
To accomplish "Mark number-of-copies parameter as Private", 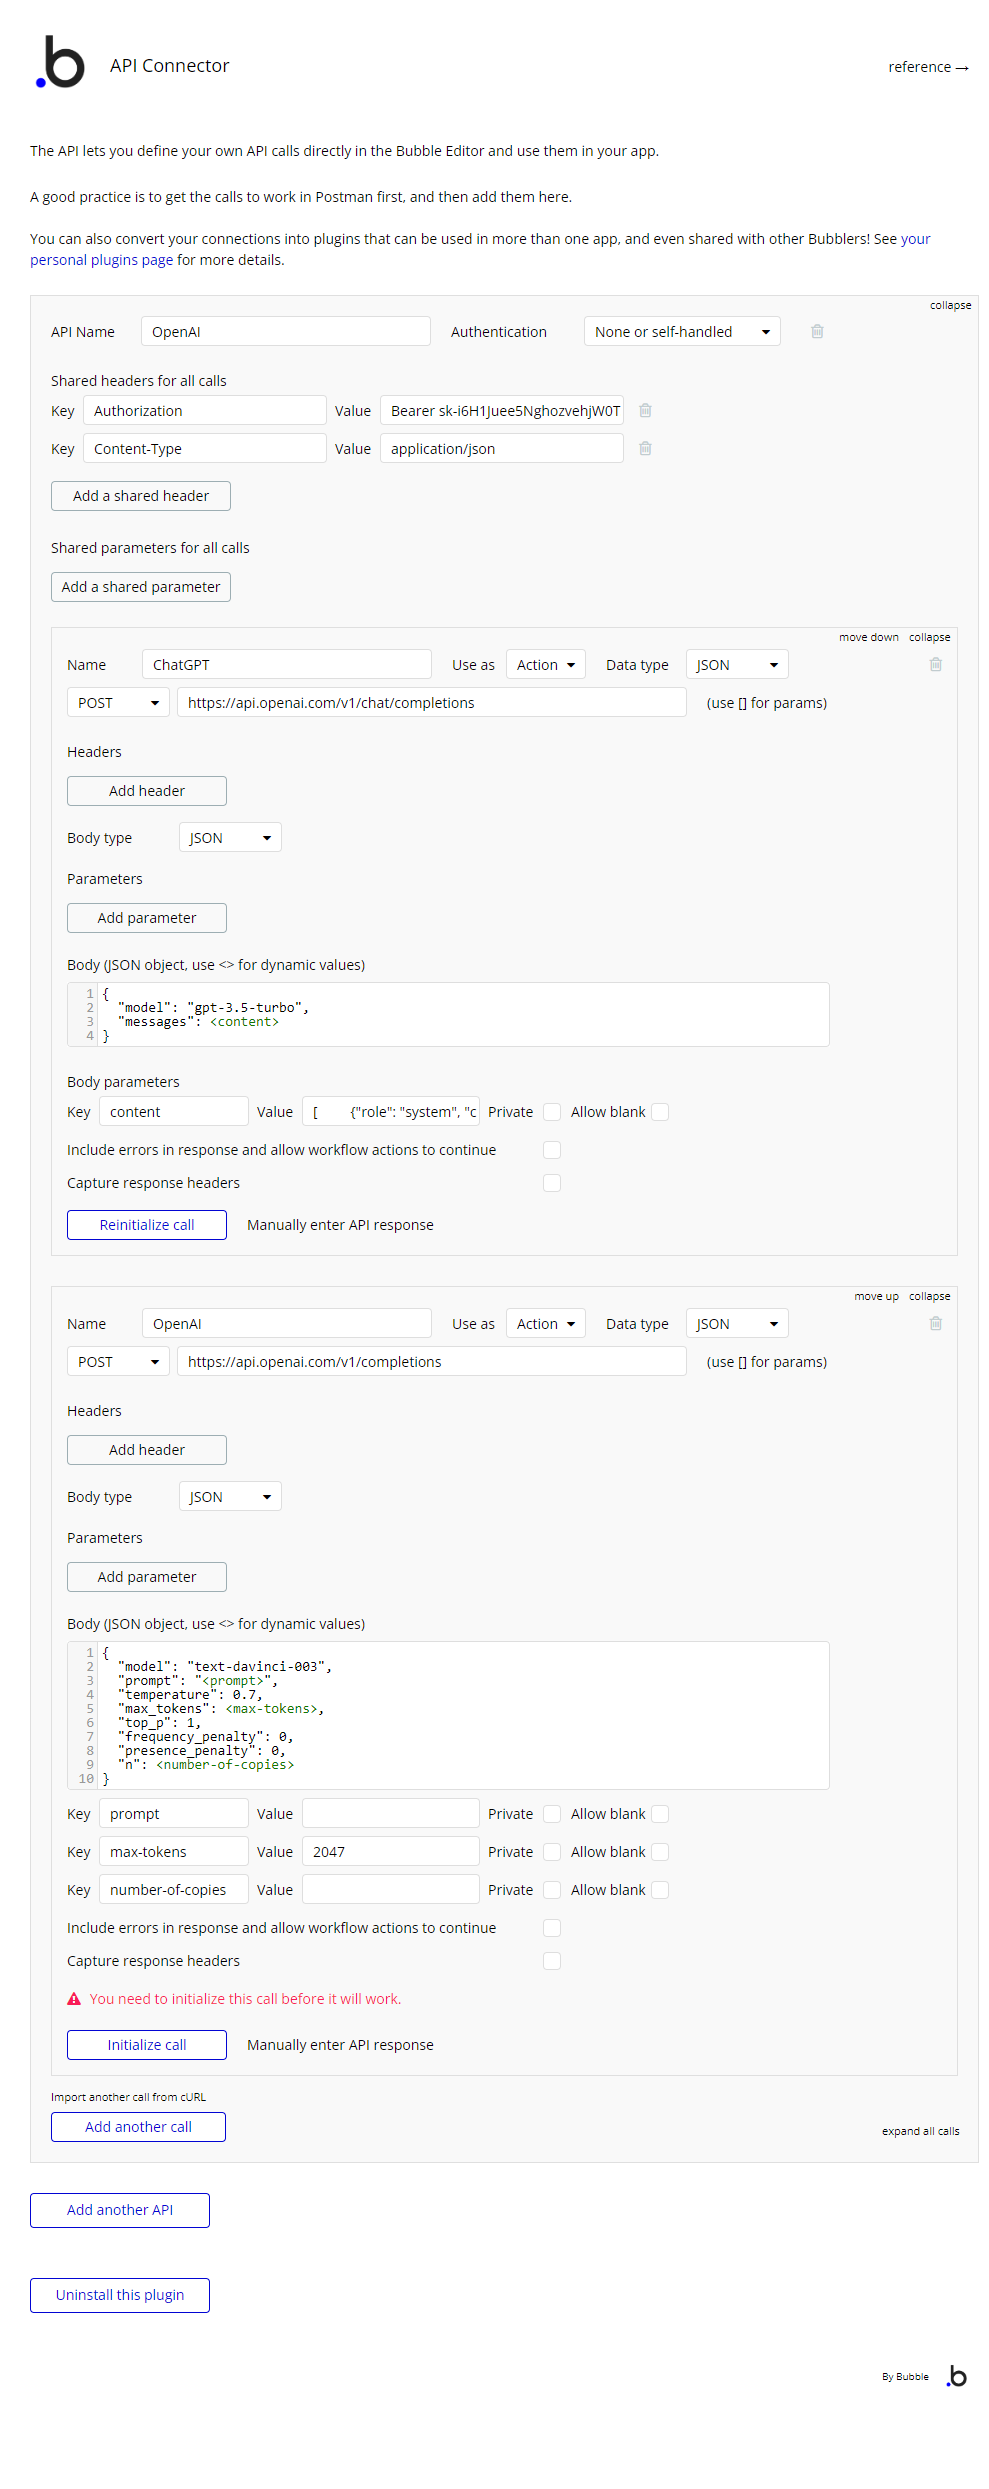I will 552,1890.
